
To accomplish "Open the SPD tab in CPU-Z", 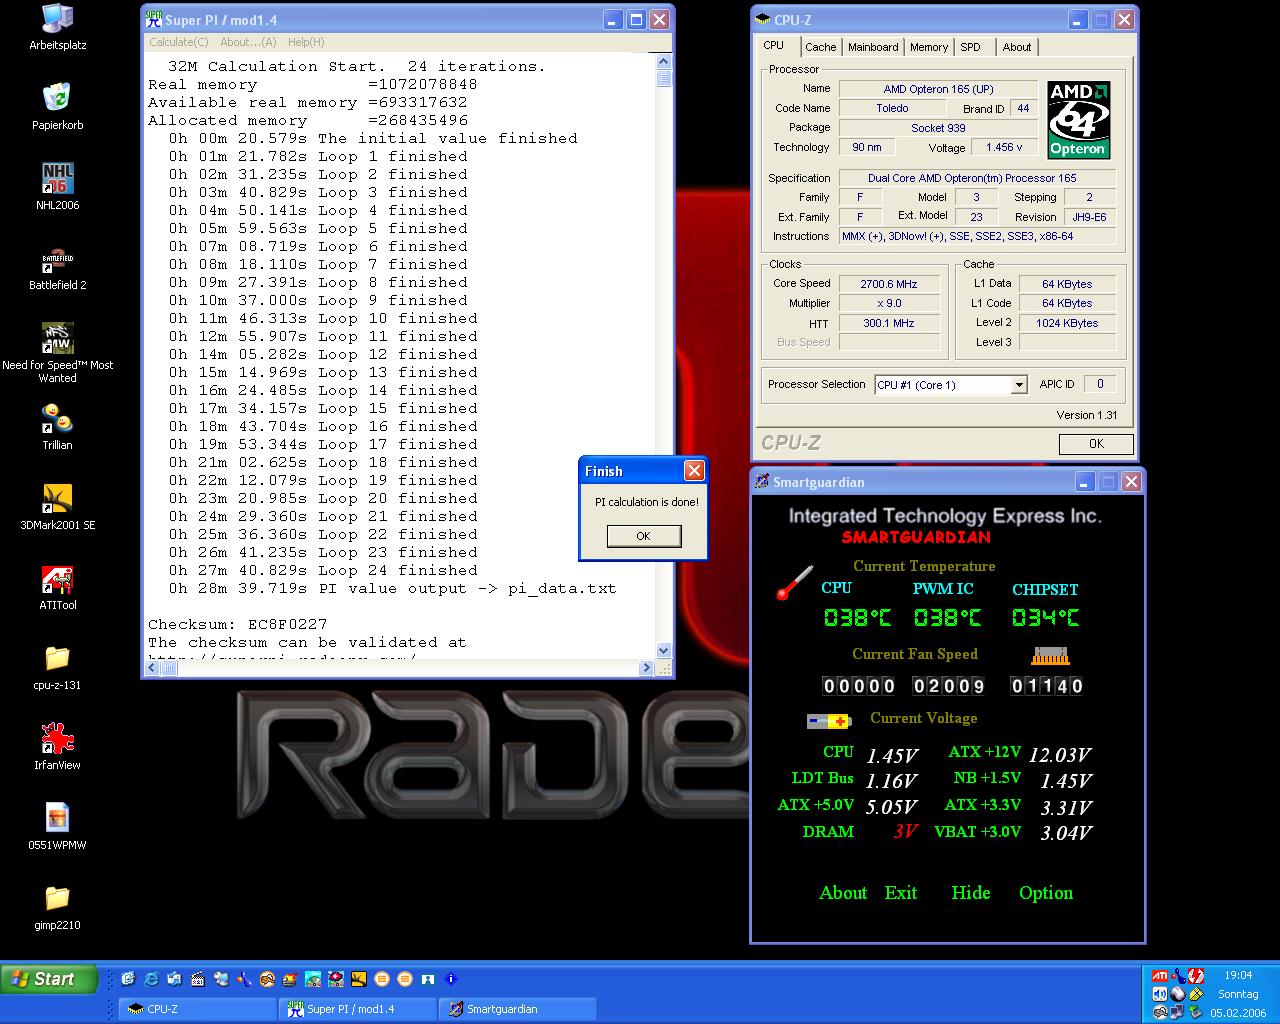I will pos(970,47).
